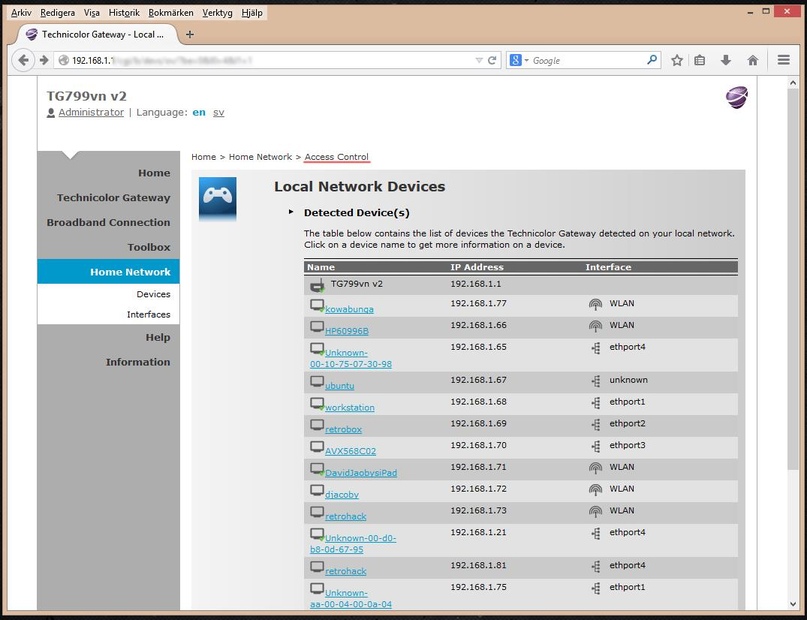Click the browser Back arrow button
807x620 pixels.
tap(23, 60)
